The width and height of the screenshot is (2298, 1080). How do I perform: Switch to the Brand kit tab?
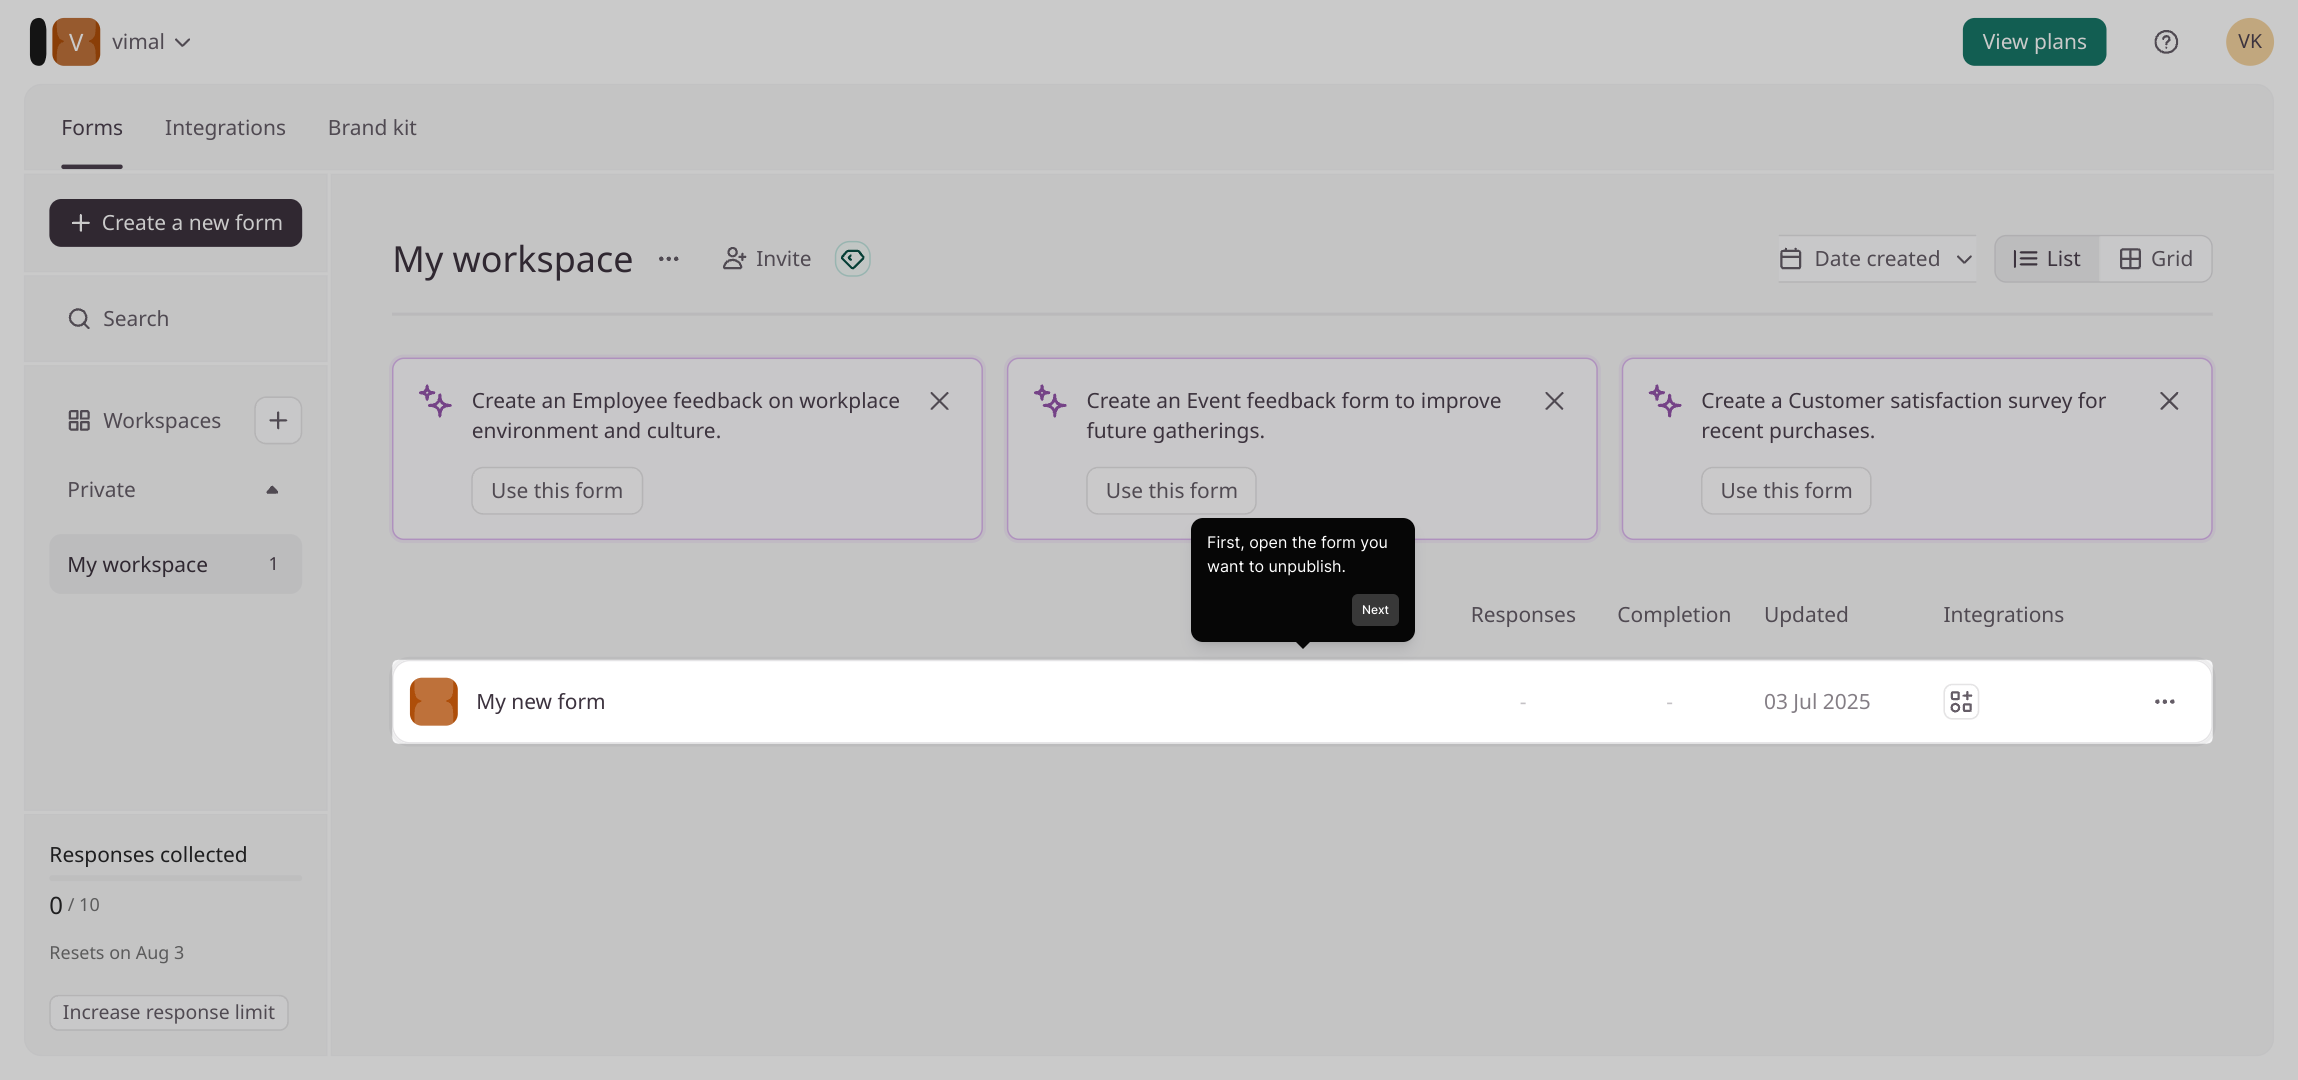(372, 128)
